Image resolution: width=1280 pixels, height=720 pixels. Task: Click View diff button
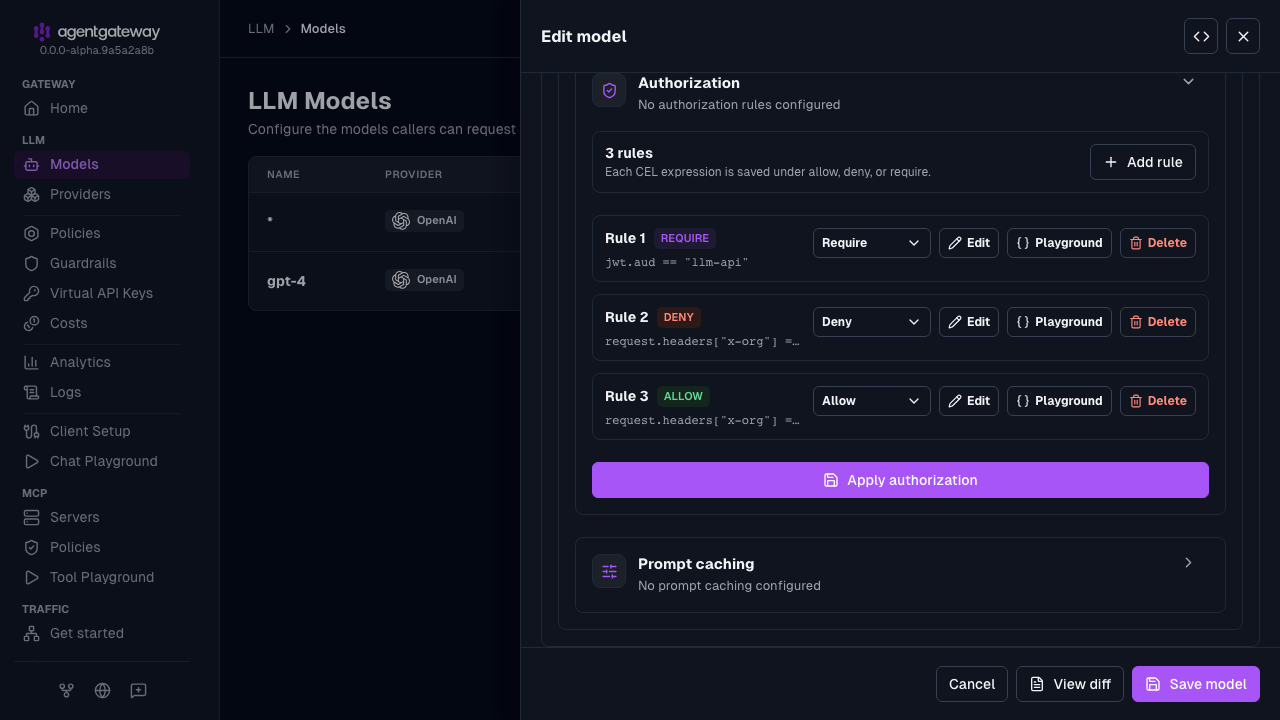click(1070, 684)
